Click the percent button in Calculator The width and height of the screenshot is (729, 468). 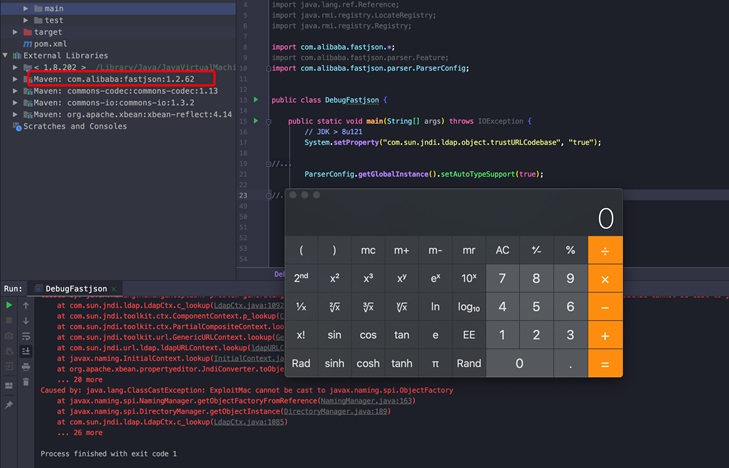click(570, 250)
